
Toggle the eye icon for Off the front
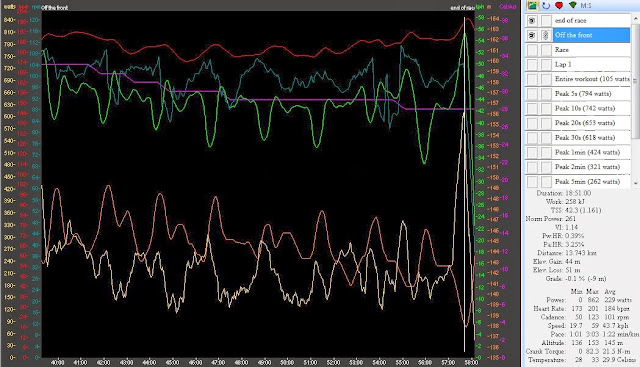pyautogui.click(x=532, y=35)
